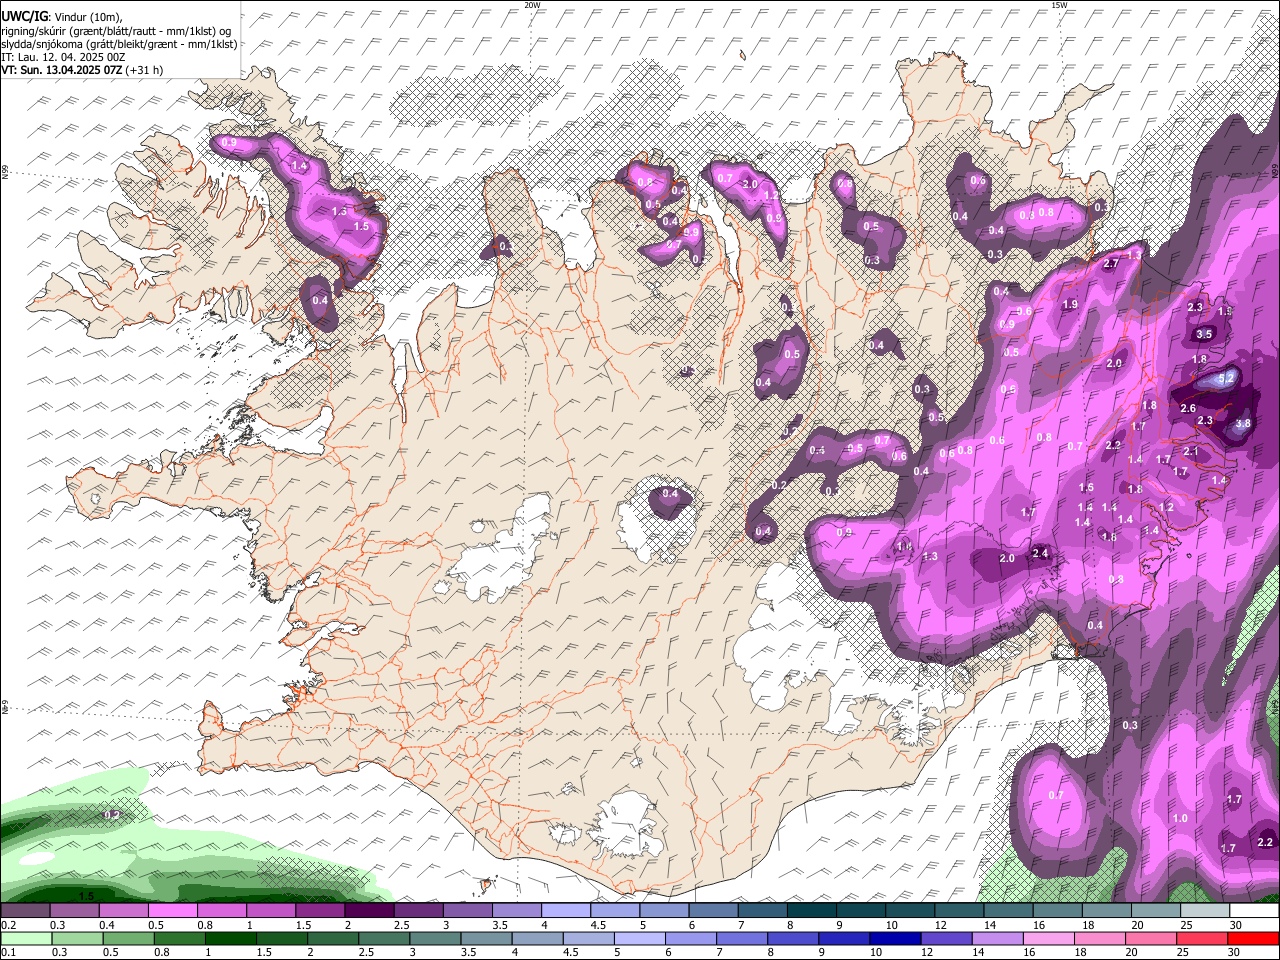Click the 5.2 precipitation peak value
This screenshot has width=1280, height=960.
point(1227,379)
